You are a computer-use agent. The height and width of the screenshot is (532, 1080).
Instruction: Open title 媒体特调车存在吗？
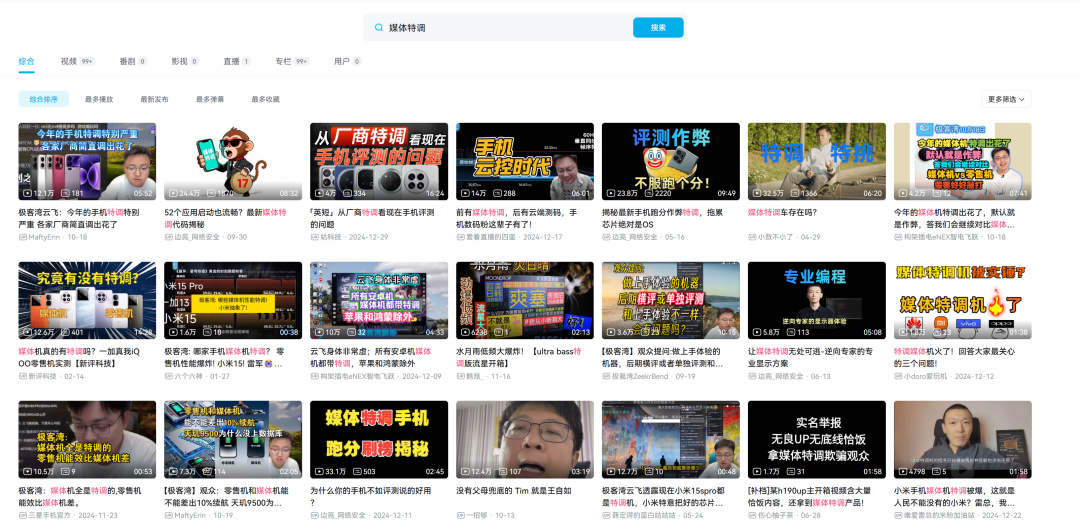click(x=782, y=213)
